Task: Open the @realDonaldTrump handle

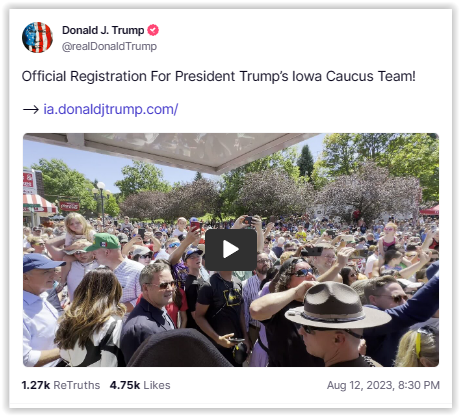Action: [x=109, y=46]
